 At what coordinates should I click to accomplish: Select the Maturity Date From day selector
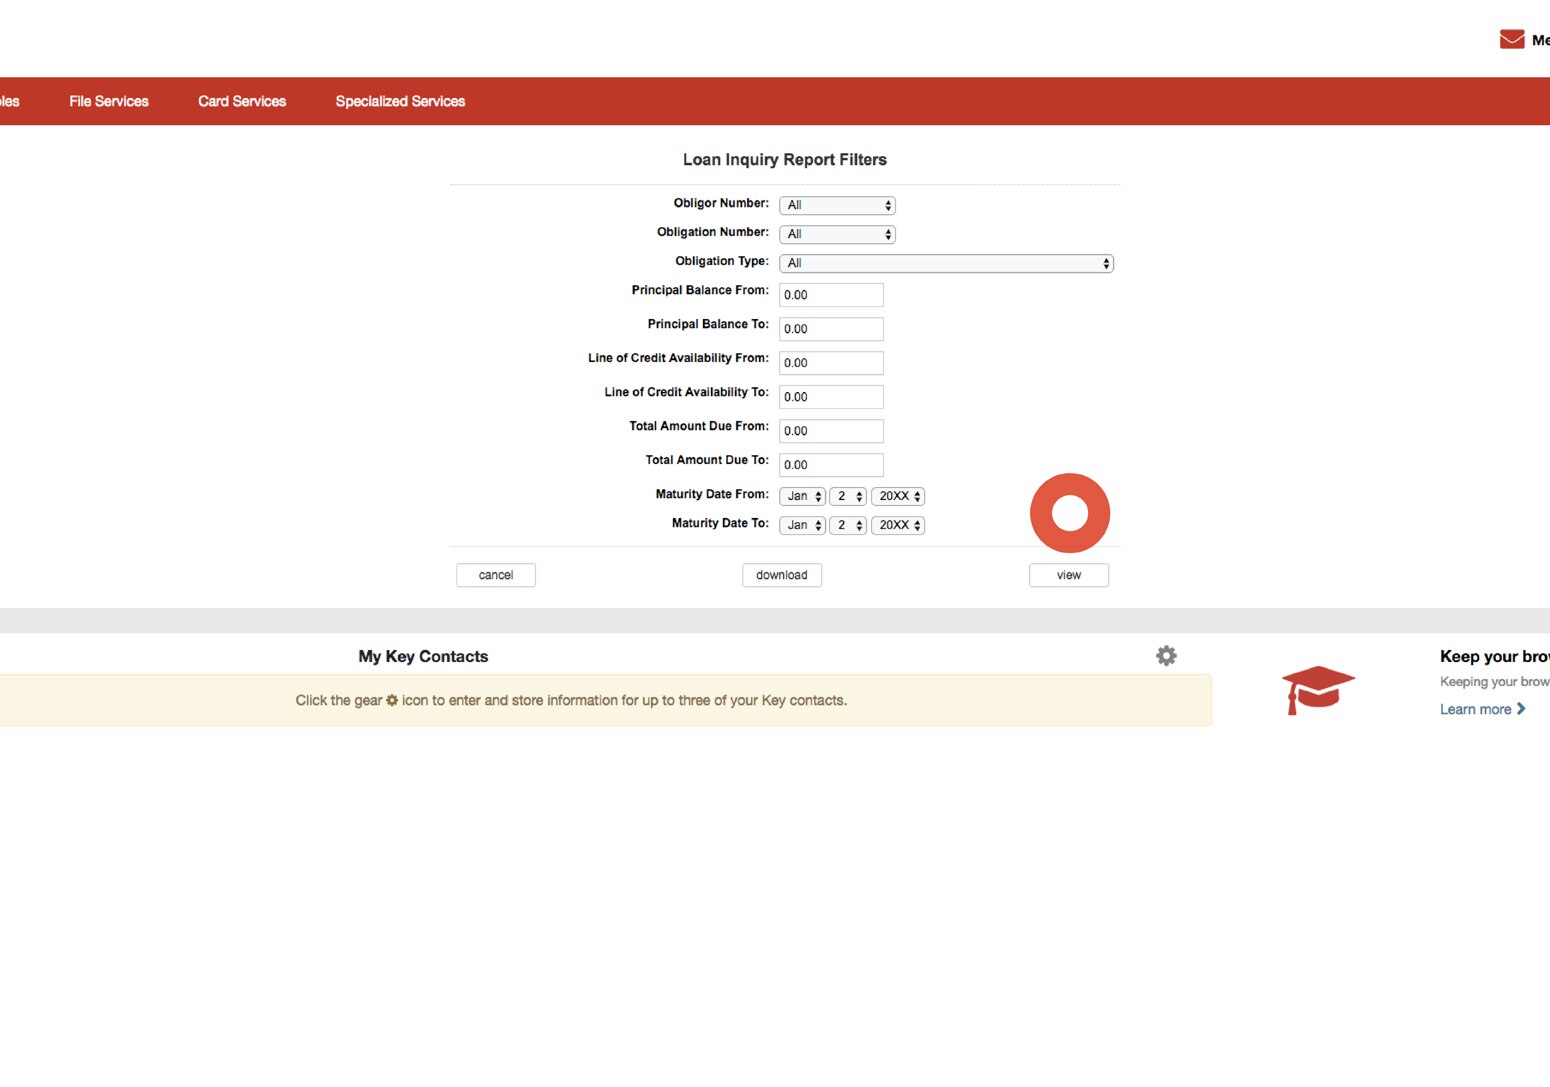point(847,496)
